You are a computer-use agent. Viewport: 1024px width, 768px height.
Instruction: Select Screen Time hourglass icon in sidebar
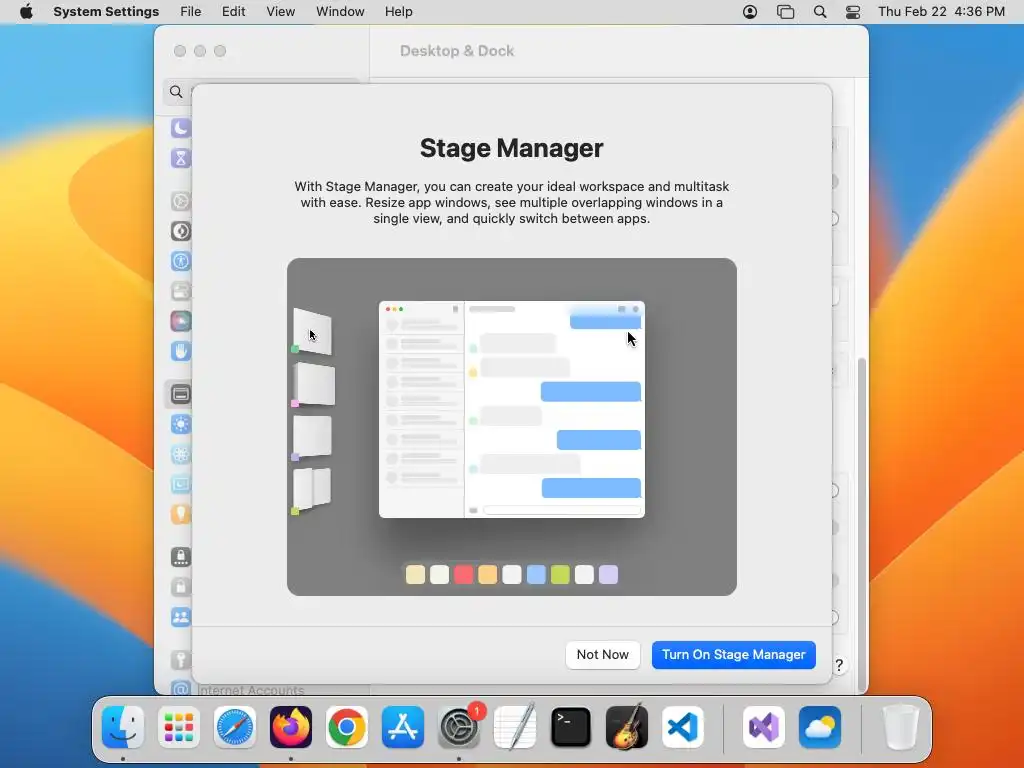(181, 158)
